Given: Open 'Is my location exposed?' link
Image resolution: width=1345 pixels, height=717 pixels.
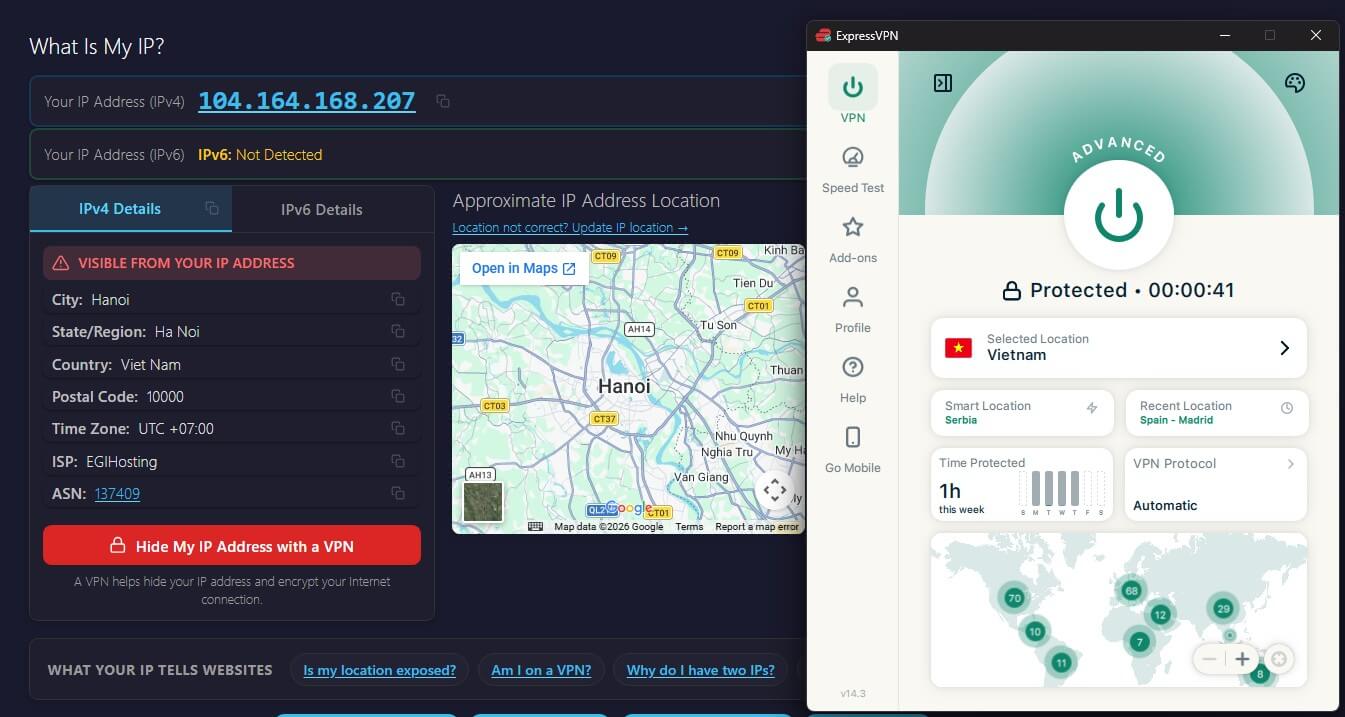Looking at the screenshot, I should [x=379, y=670].
